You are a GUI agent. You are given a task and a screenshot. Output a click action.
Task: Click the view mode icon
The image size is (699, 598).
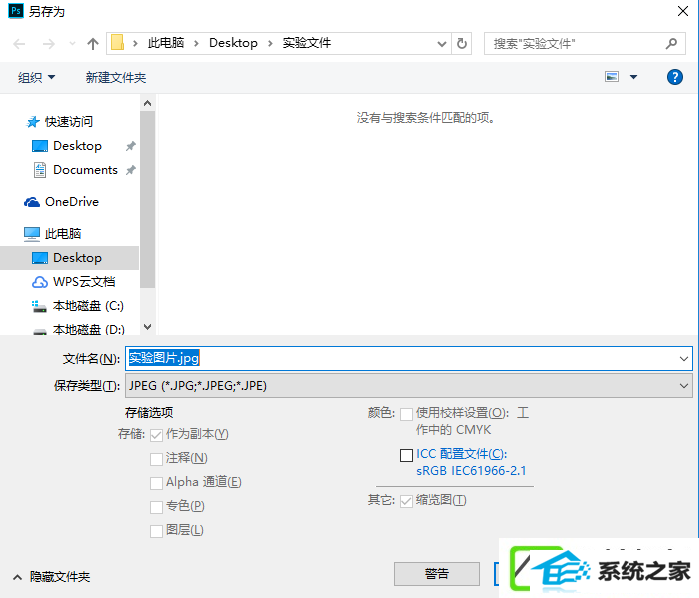[612, 77]
